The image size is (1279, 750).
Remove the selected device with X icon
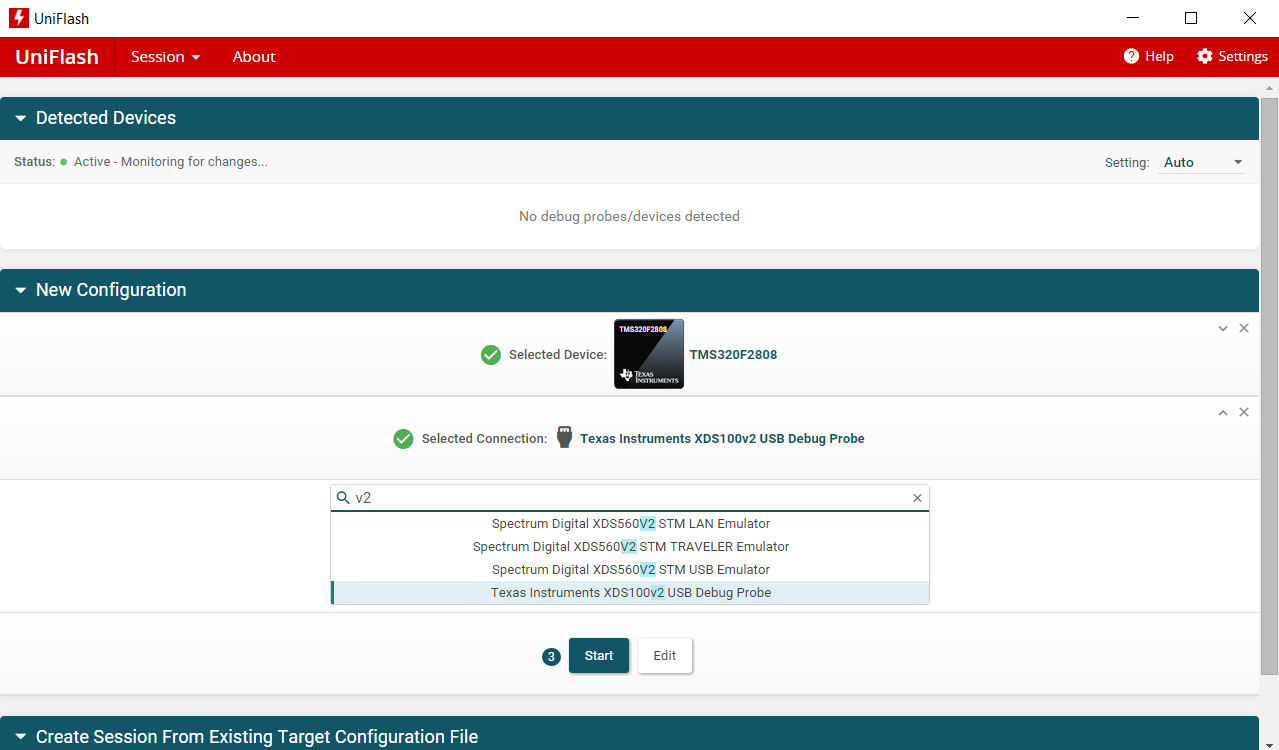click(1244, 328)
